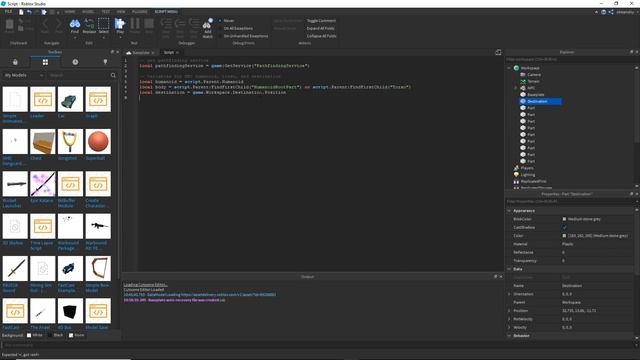This screenshot has width=640, height=360.
Task: Switch to the MODEL ribbon tab
Action: point(88,12)
